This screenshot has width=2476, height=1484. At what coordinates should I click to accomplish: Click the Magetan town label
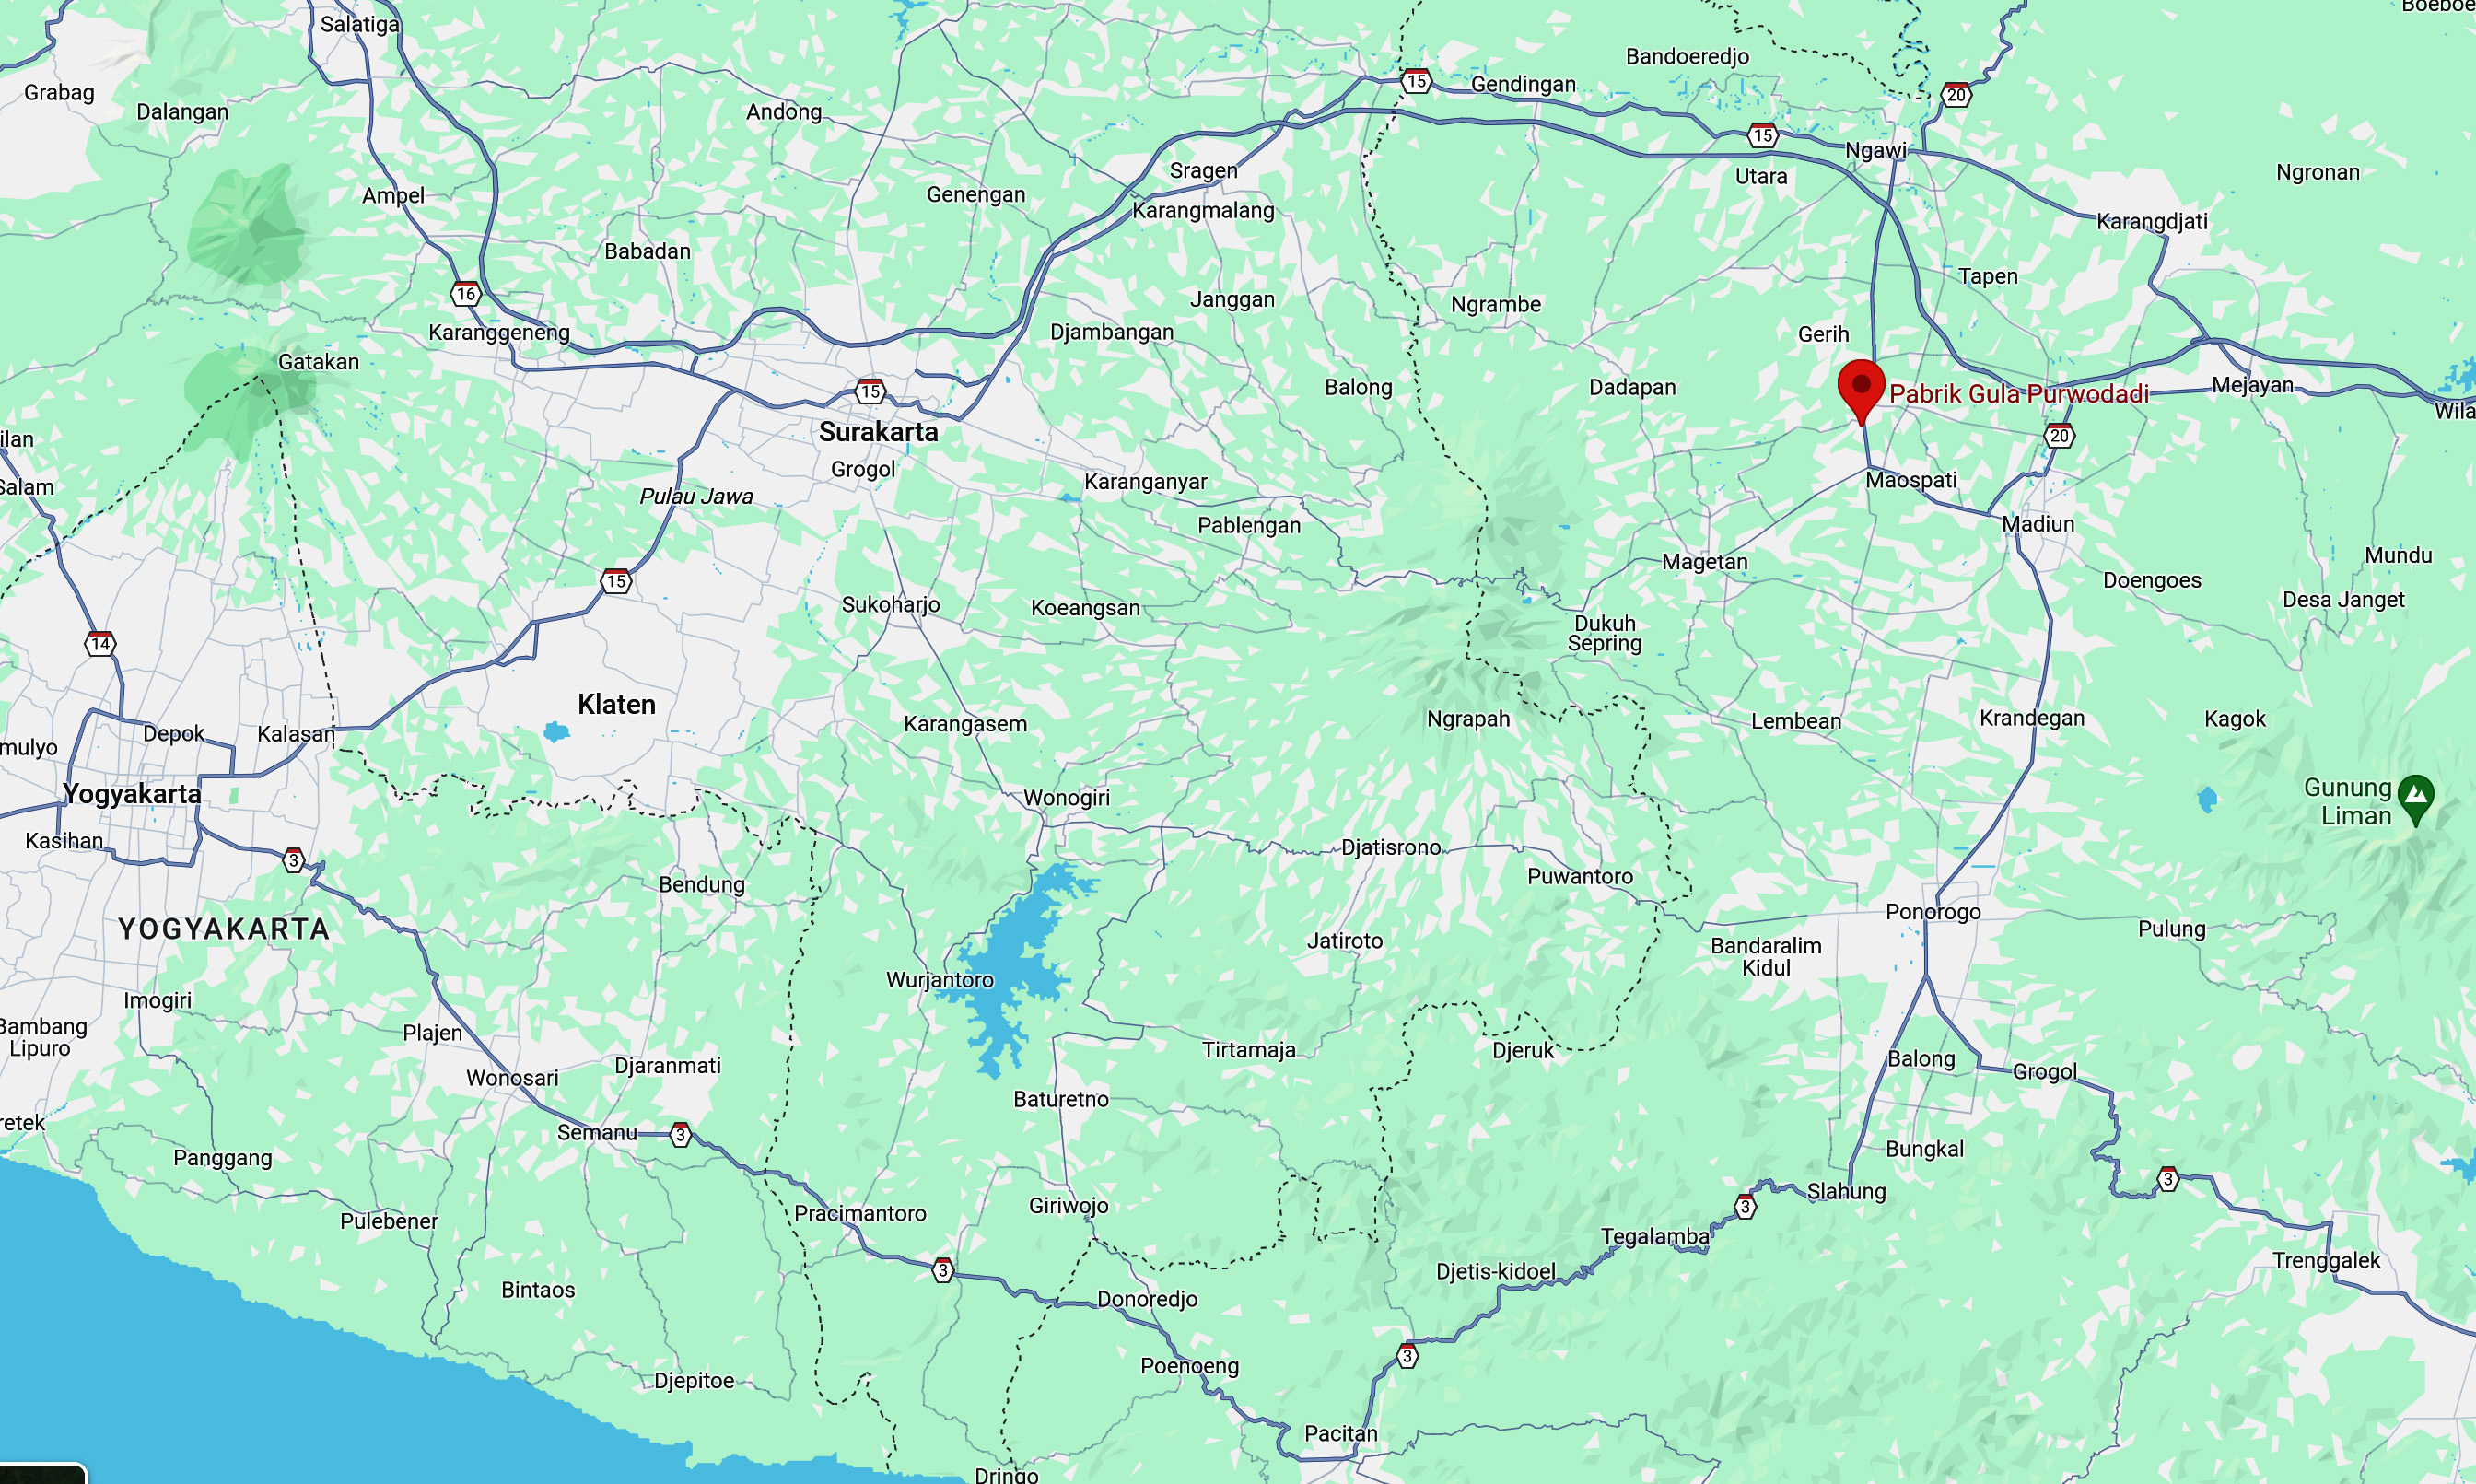pyautogui.click(x=1705, y=562)
